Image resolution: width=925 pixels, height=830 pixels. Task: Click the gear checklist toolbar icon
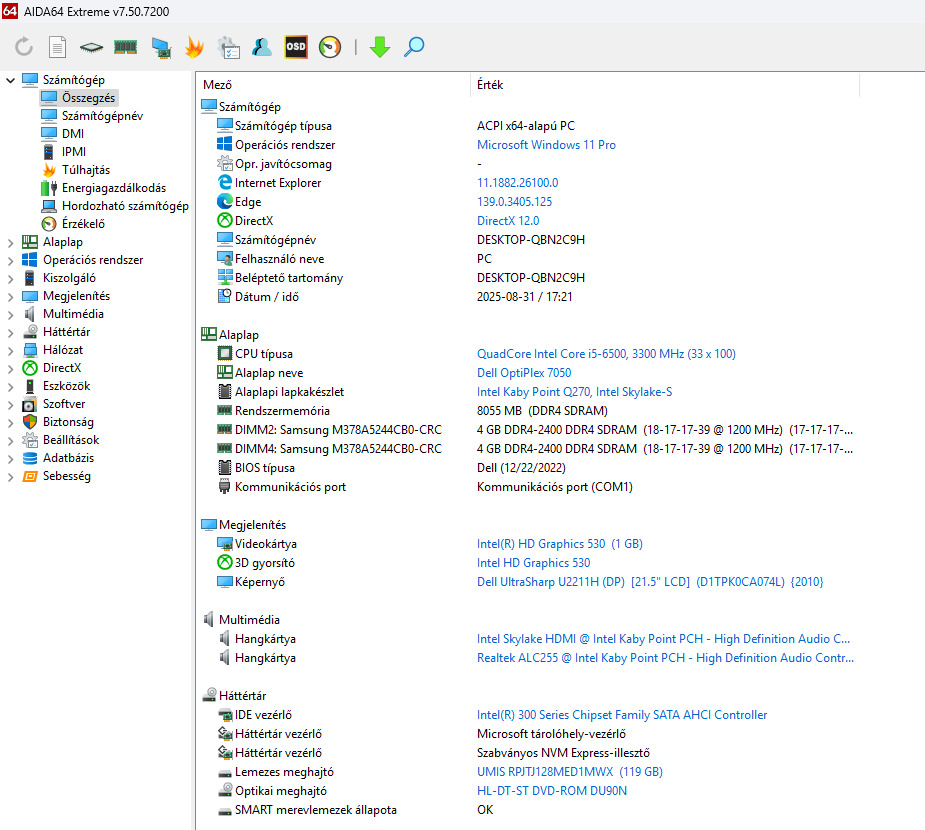(228, 47)
